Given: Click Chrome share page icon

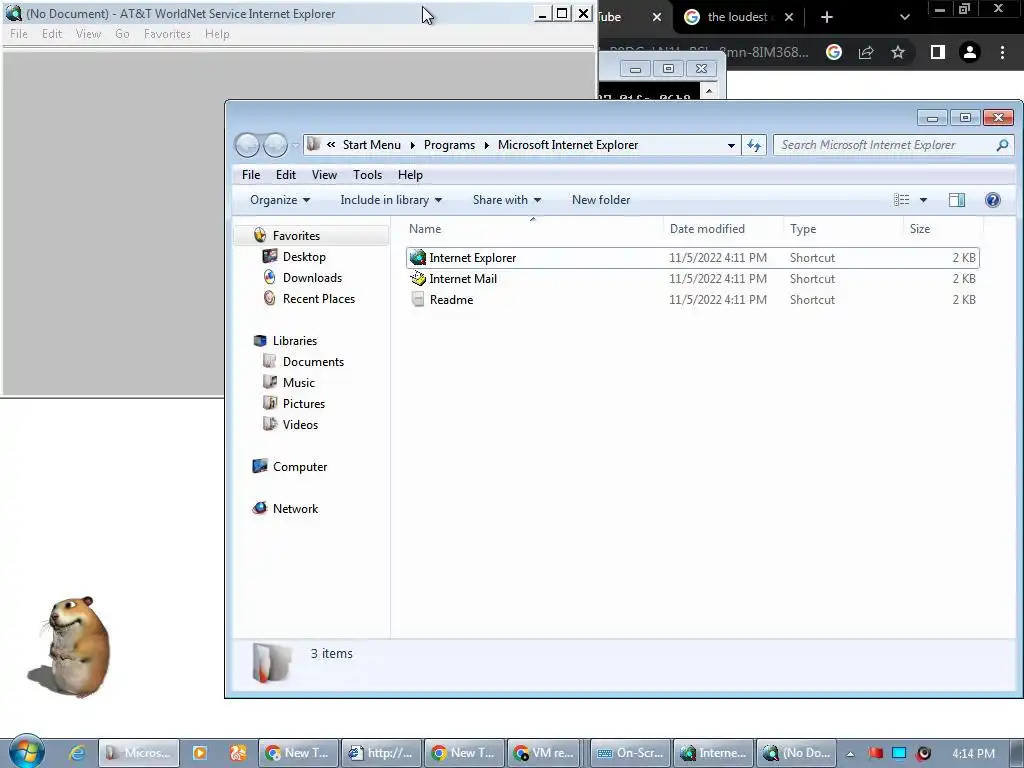Looking at the screenshot, I should pos(866,52).
